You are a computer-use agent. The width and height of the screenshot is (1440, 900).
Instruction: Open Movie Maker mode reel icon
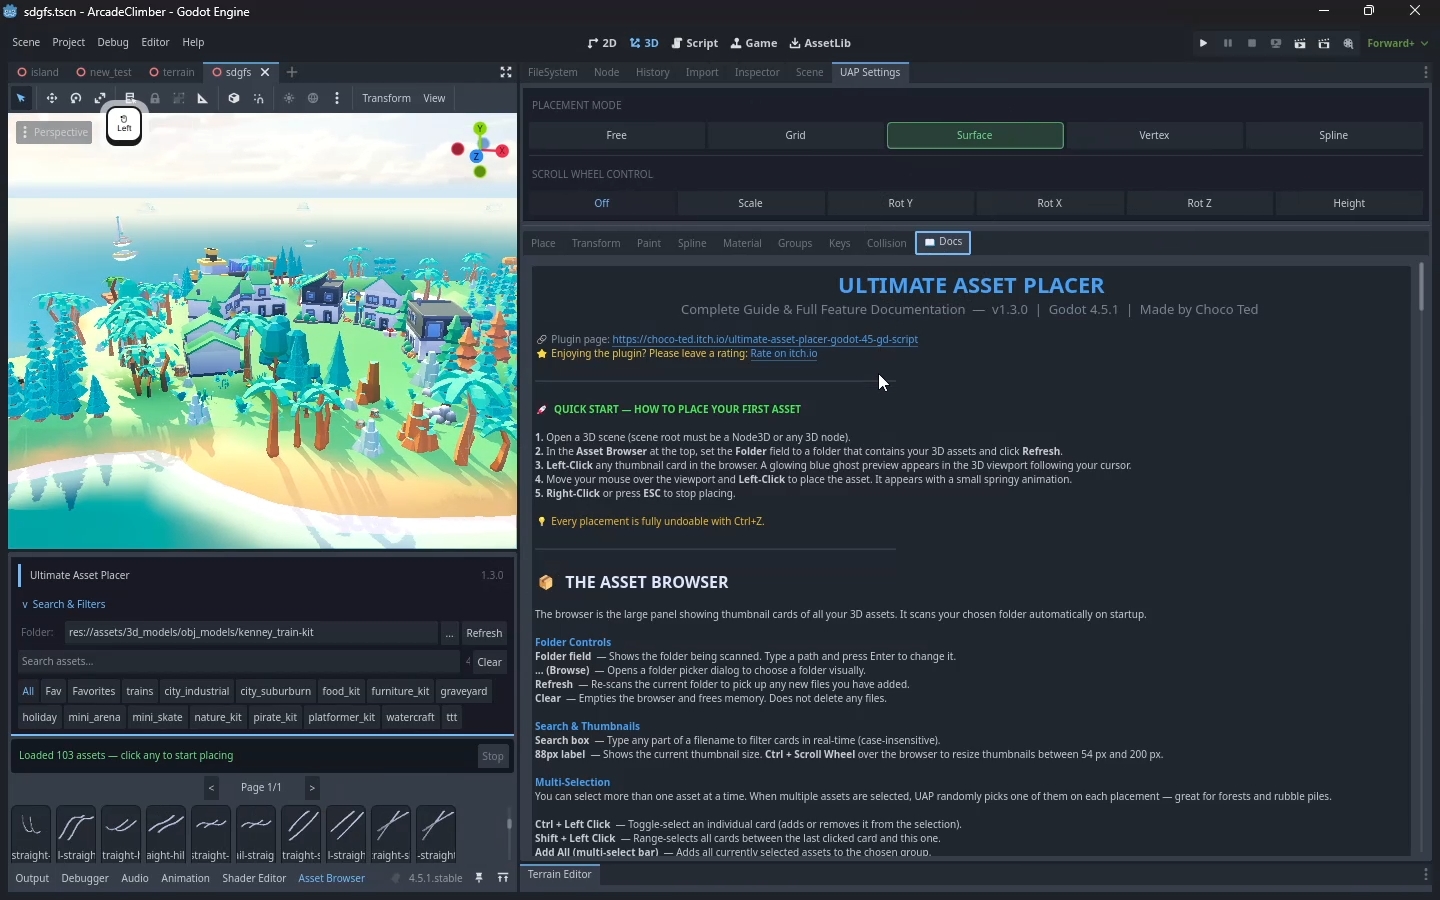pos(1350,44)
